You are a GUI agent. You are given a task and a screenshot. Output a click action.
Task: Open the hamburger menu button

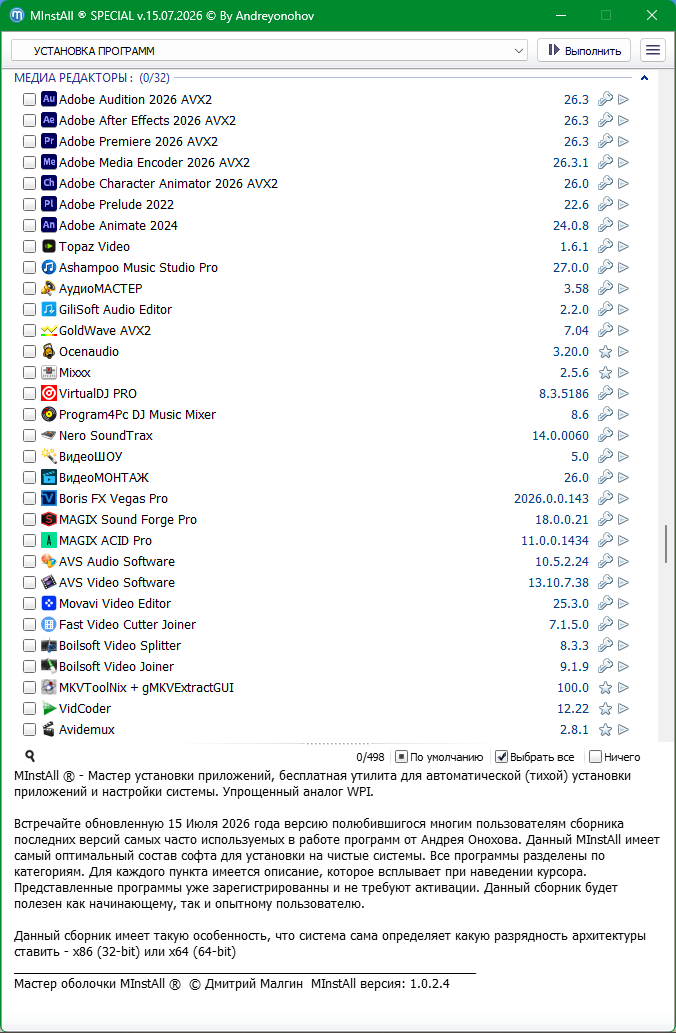pyautogui.click(x=652, y=51)
